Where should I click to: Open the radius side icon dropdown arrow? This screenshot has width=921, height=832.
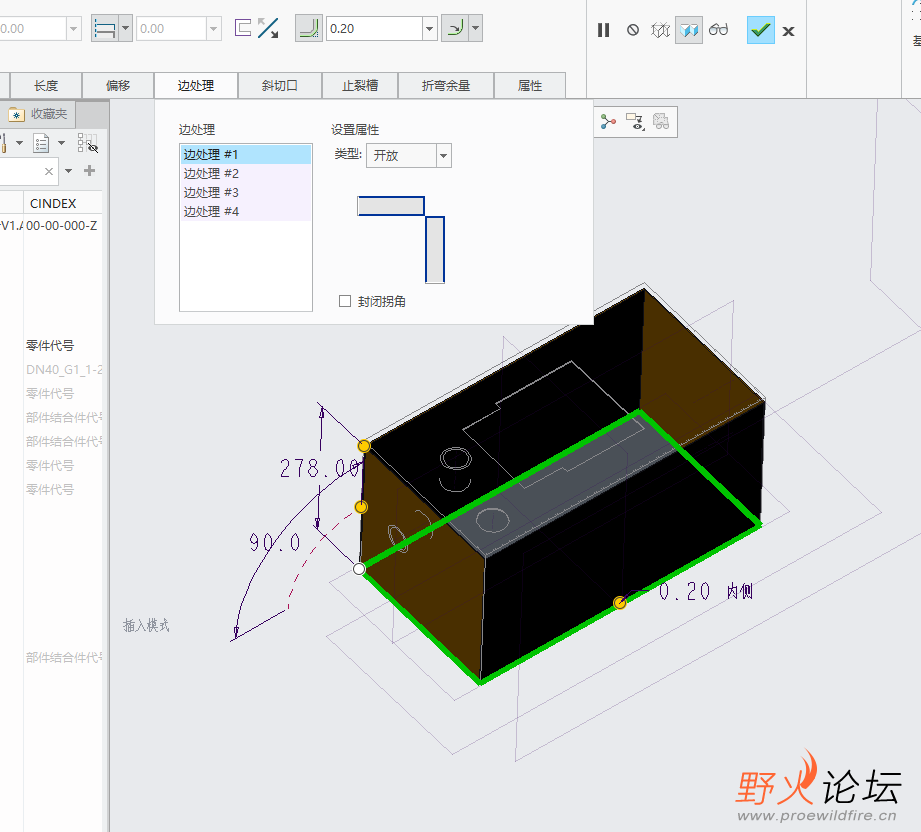(476, 28)
